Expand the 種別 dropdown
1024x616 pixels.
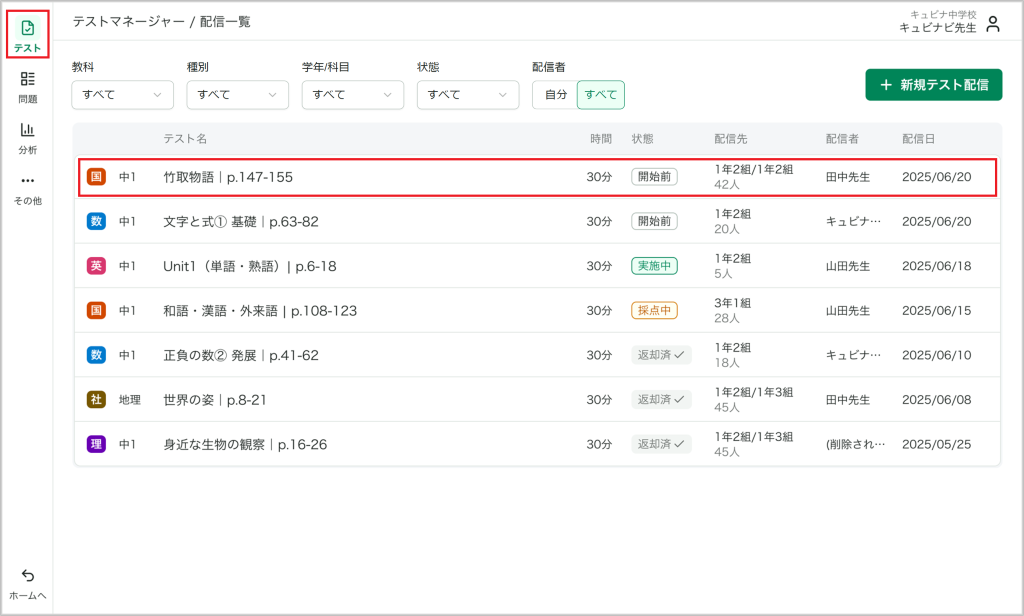pos(238,95)
